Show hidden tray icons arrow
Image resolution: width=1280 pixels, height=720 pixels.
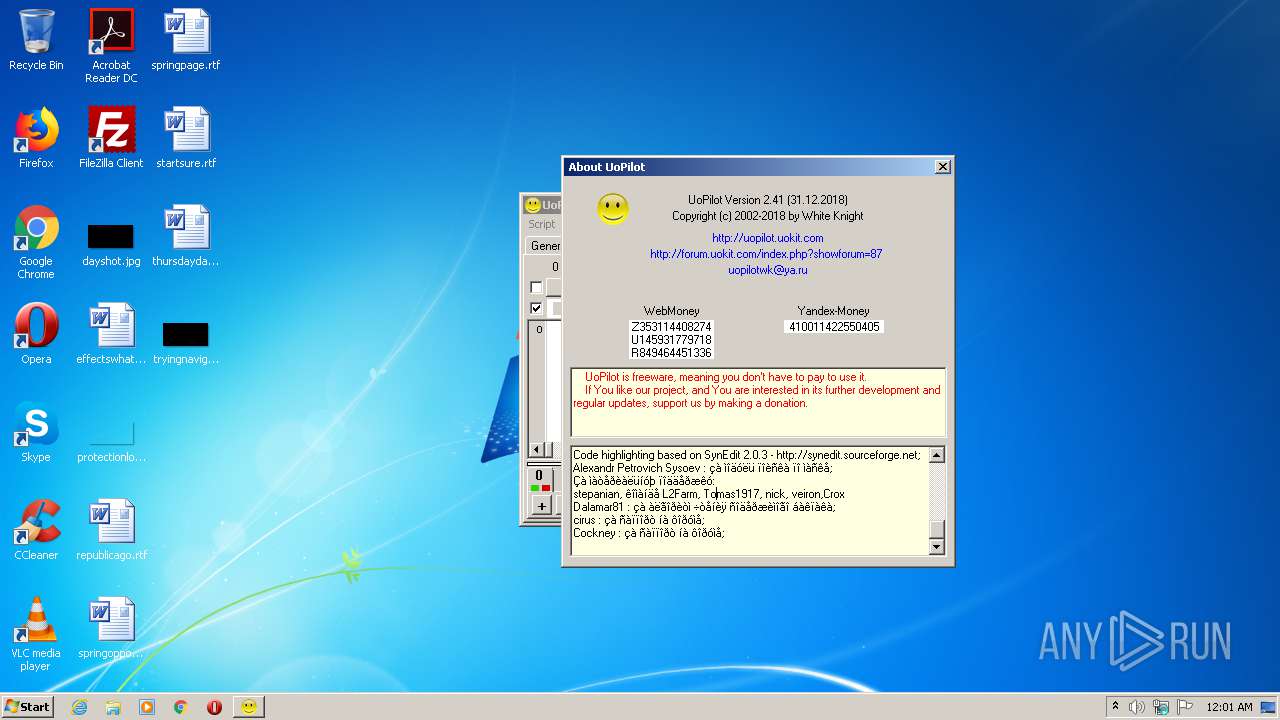pyautogui.click(x=1115, y=707)
